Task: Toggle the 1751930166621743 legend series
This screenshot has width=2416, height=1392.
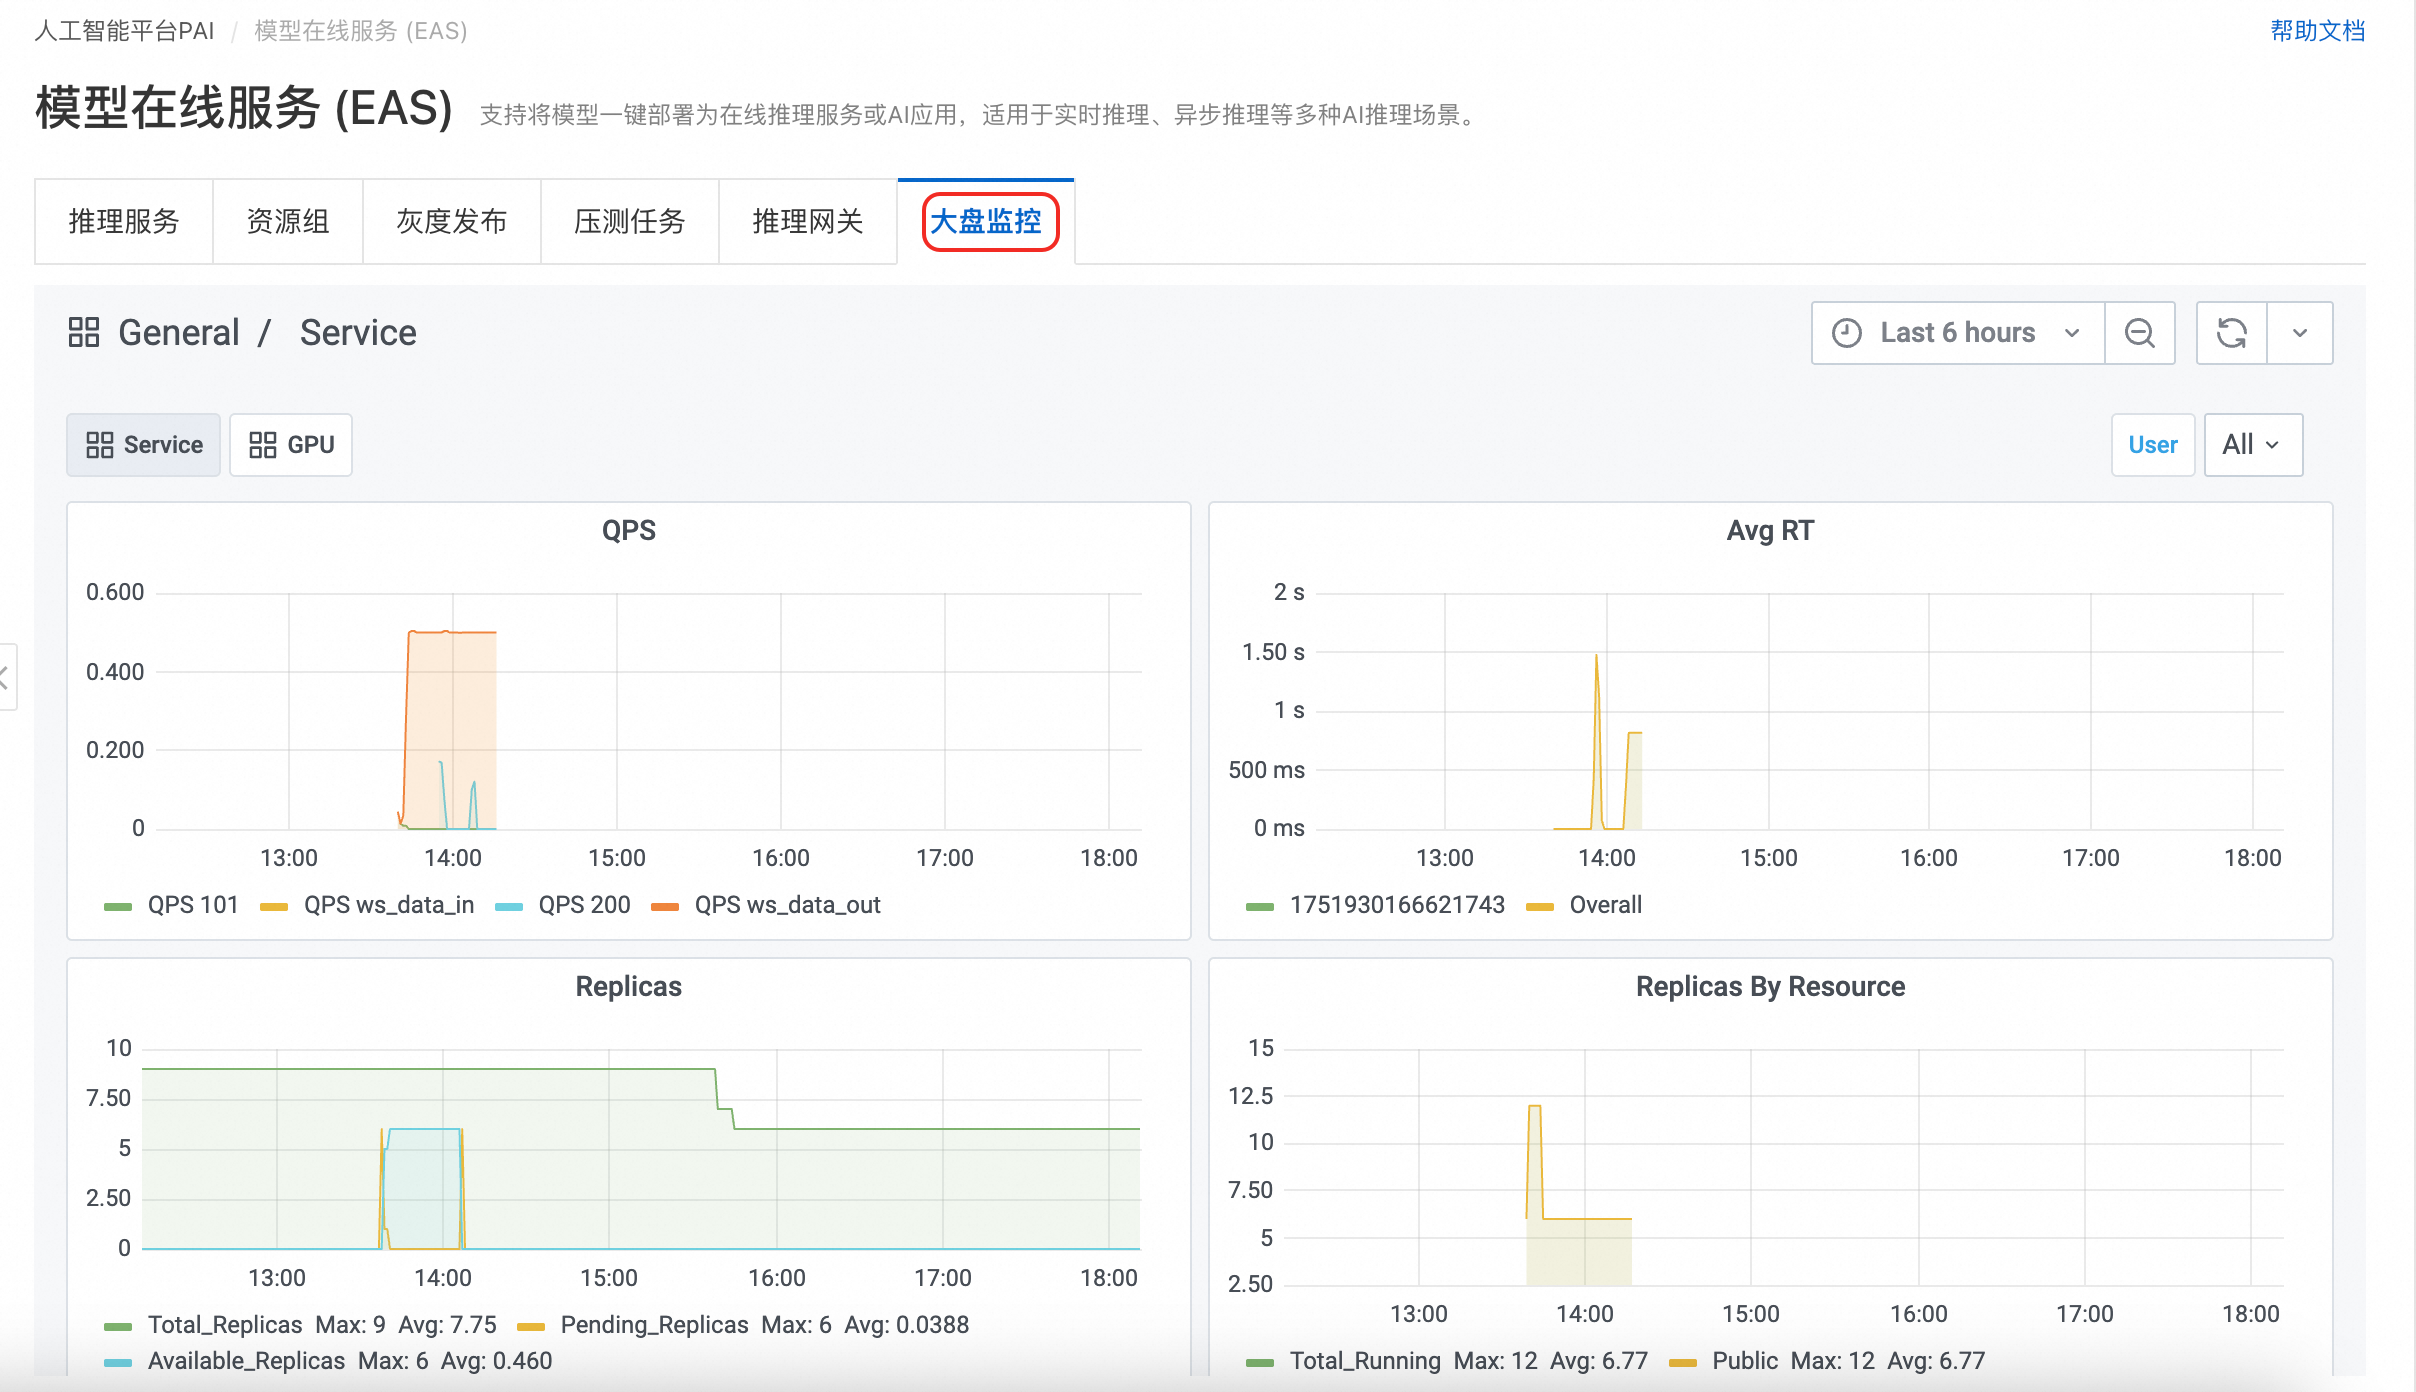Action: coord(1397,905)
